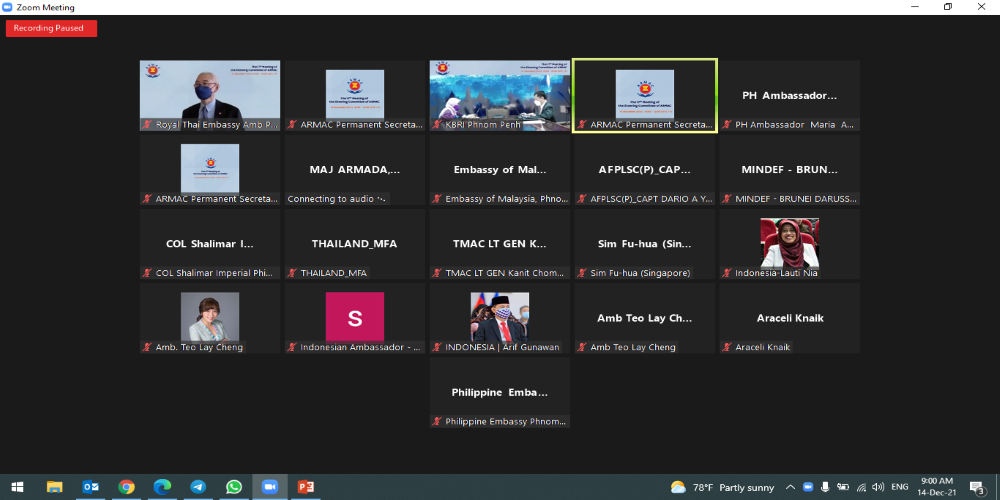The width and height of the screenshot is (1000, 500).
Task: Open Outlook from the taskbar
Action: pyautogui.click(x=91, y=487)
